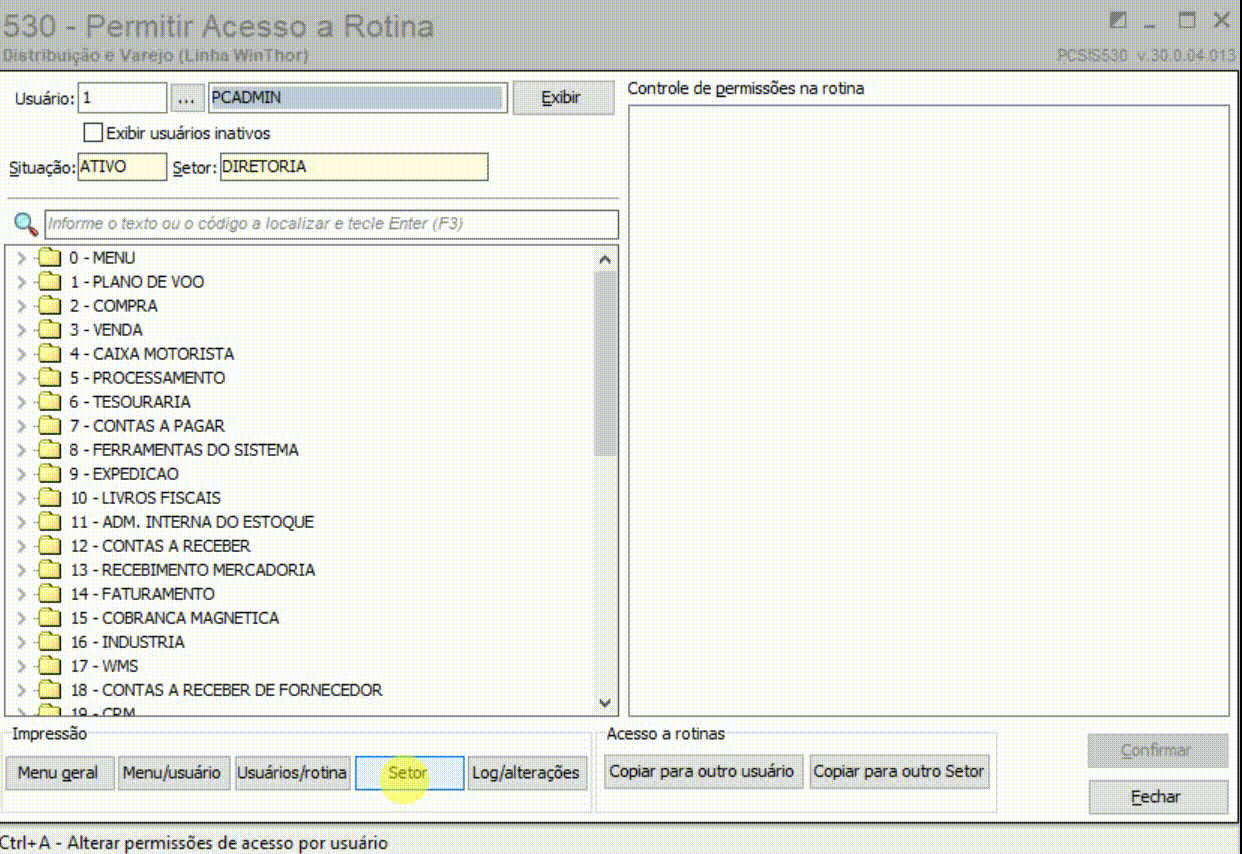
Task: Select the 16 - INDUSTRIA row
Action: [x=127, y=642]
